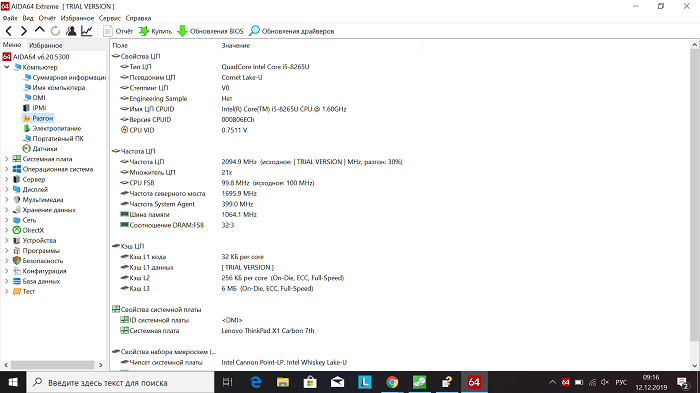Open Microsoft Store from the taskbar
This screenshot has width=700, height=393.
pos(310,382)
